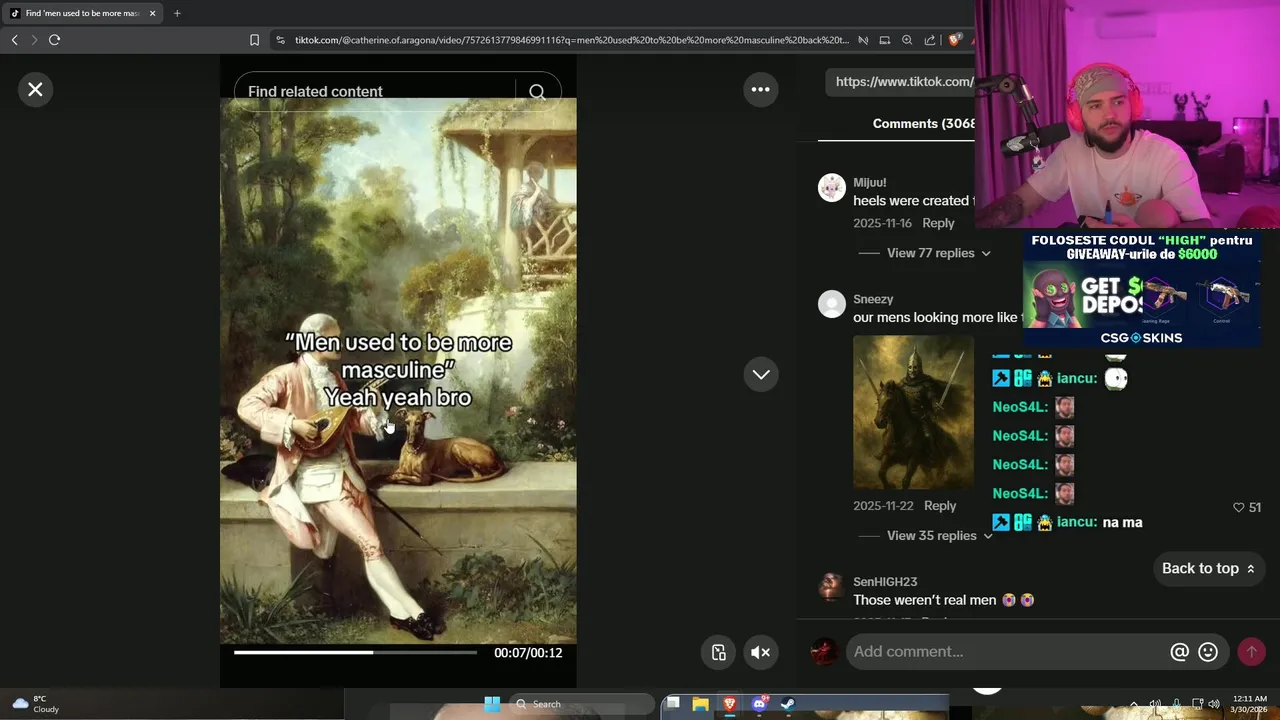Open Mijuu!'s profile avatar
1280x720 pixels.
pyautogui.click(x=832, y=188)
